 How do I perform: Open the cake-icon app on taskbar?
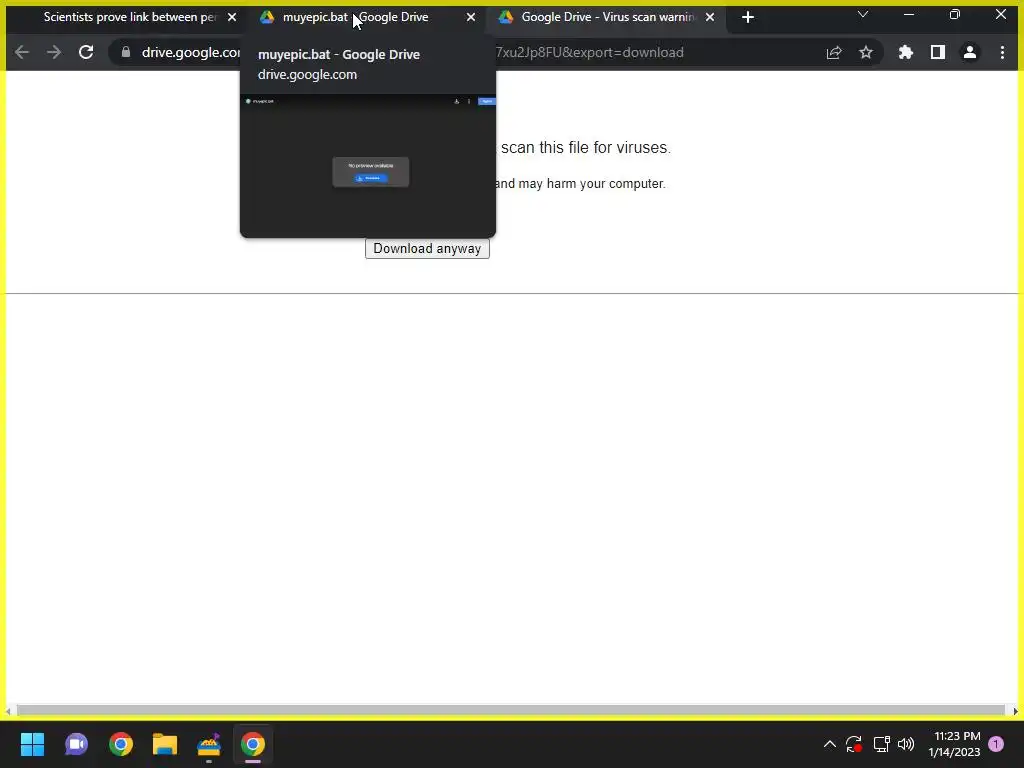tap(209, 744)
